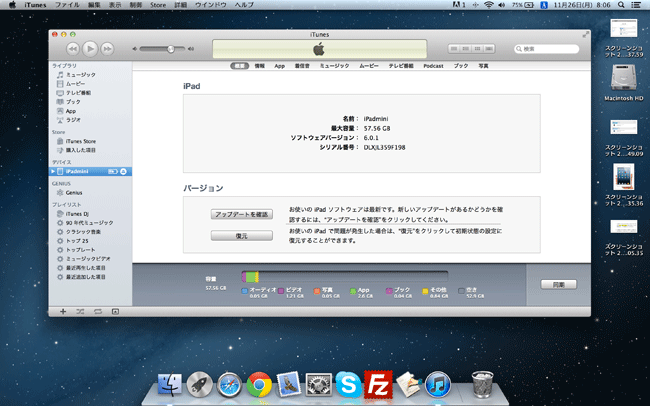Click the Spotlight magnifier in menu bar

click(x=621, y=5)
